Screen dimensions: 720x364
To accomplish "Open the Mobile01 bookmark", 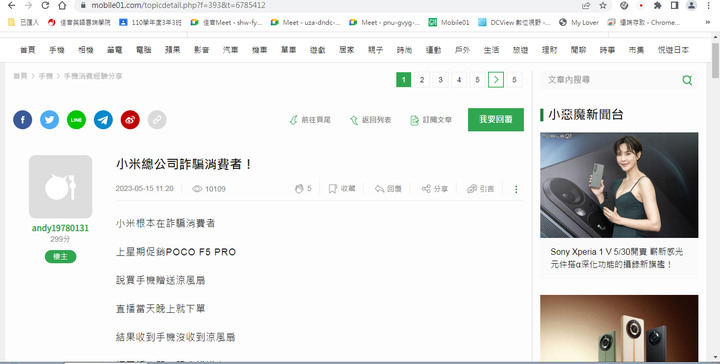I will click(x=449, y=22).
